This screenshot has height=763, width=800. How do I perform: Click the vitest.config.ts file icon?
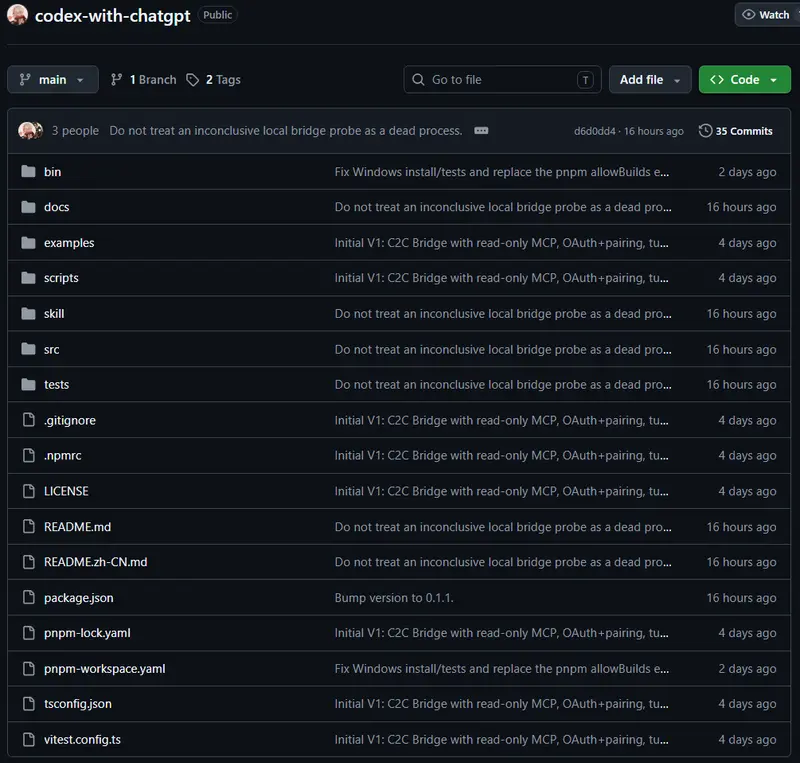(29, 739)
